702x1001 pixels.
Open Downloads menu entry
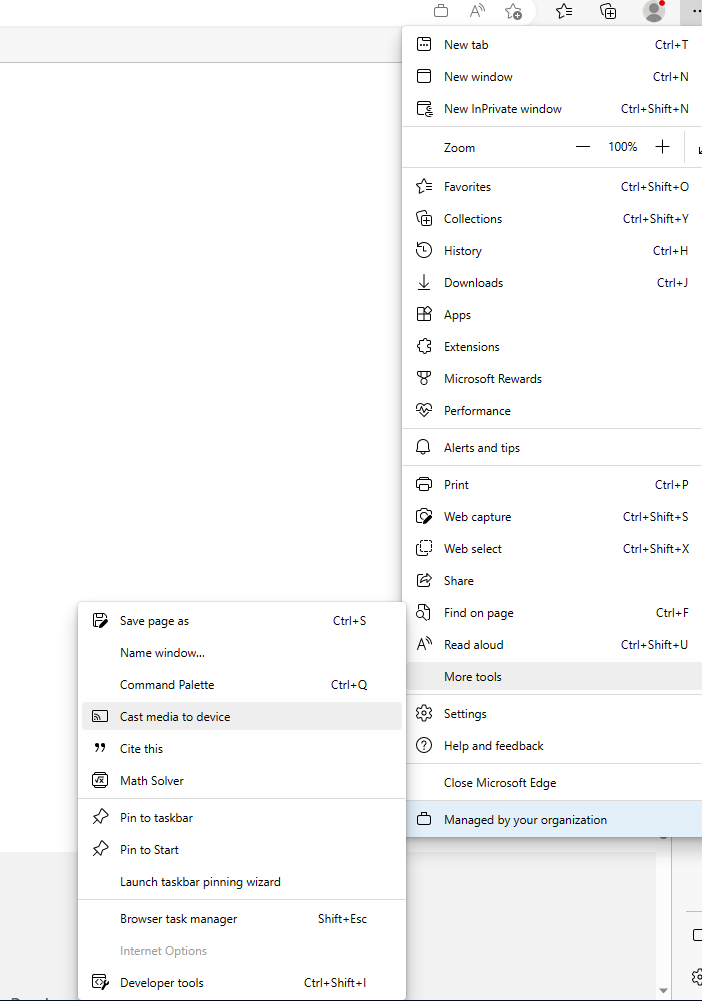coord(552,282)
